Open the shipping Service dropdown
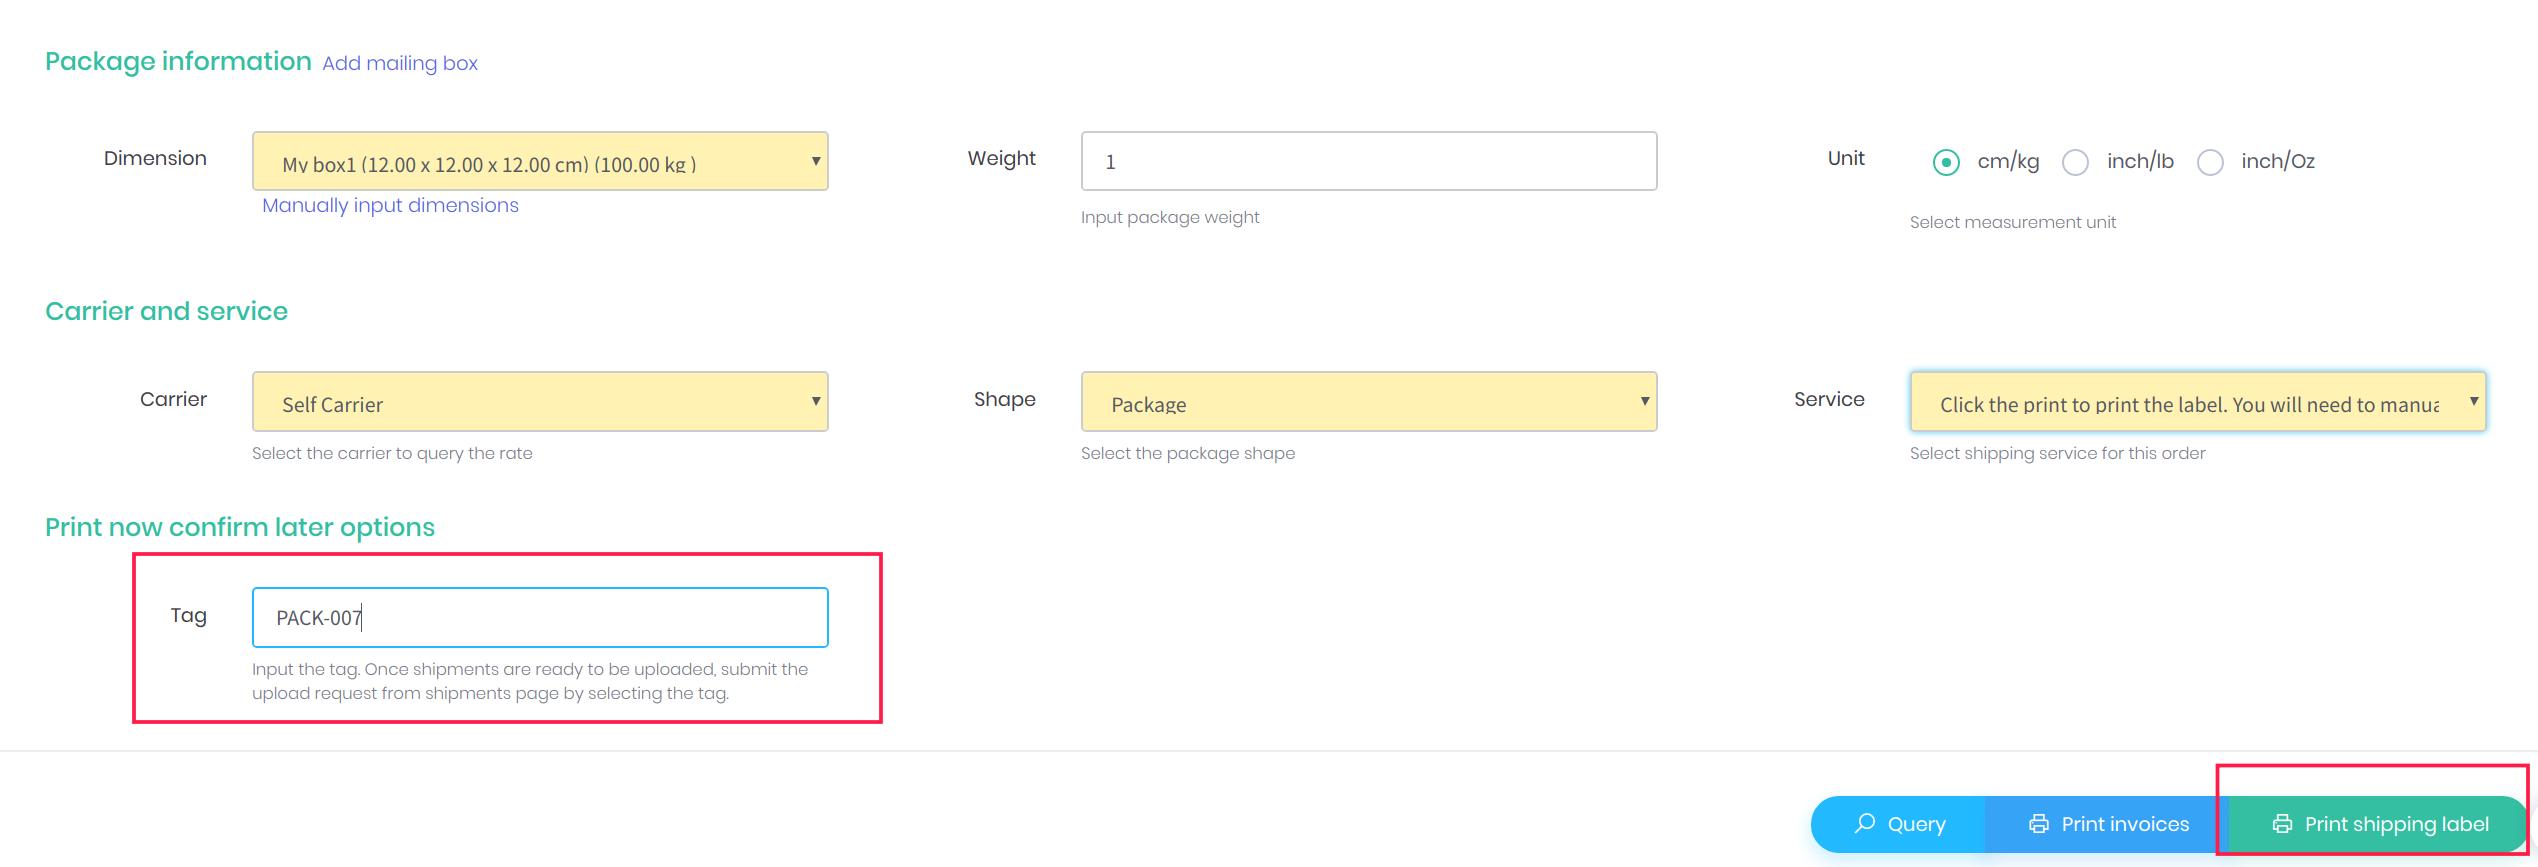Image resolution: width=2538 pixels, height=867 pixels. click(2198, 401)
